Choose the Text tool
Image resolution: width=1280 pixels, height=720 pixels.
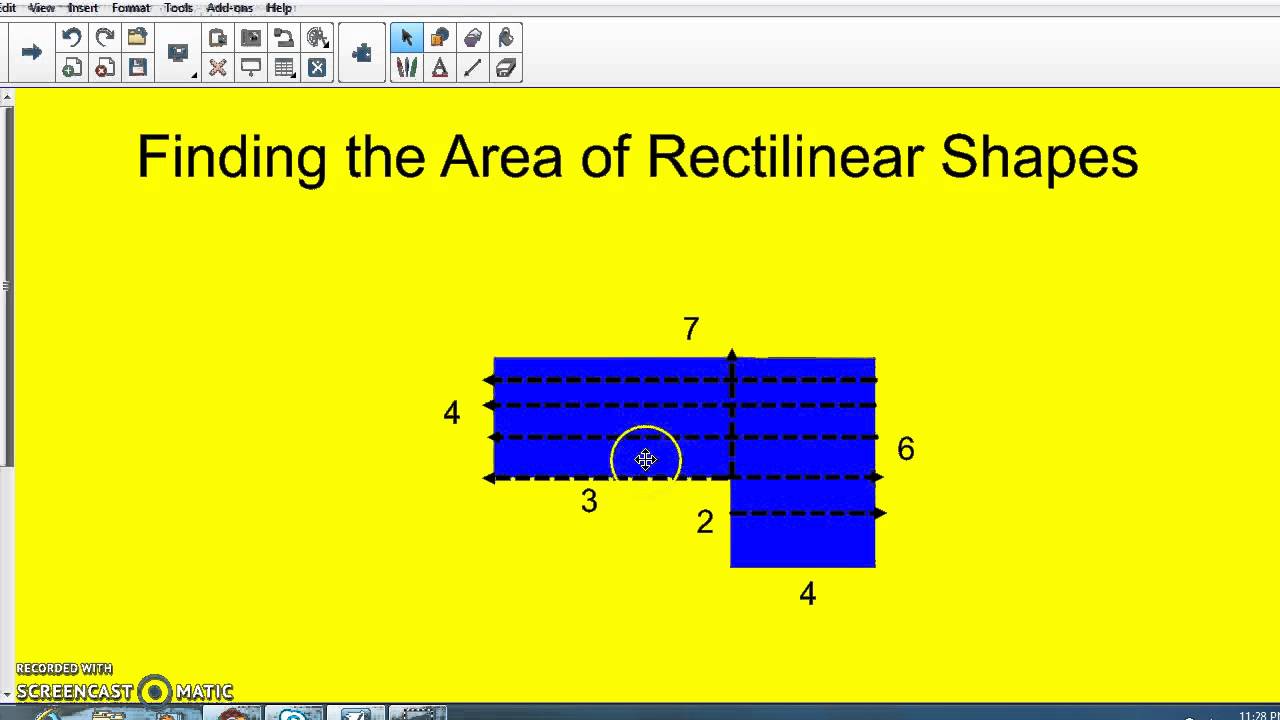pyautogui.click(x=439, y=68)
